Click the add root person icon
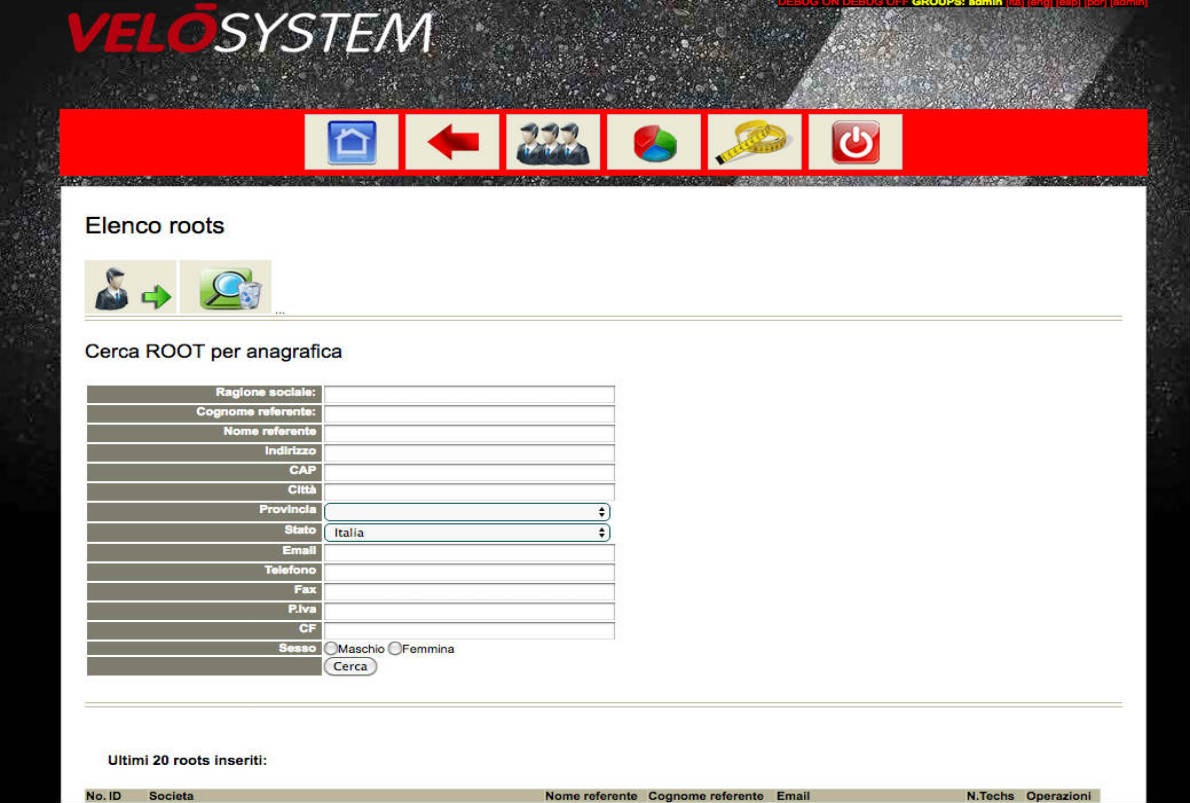This screenshot has height=803, width=1190. 131,287
